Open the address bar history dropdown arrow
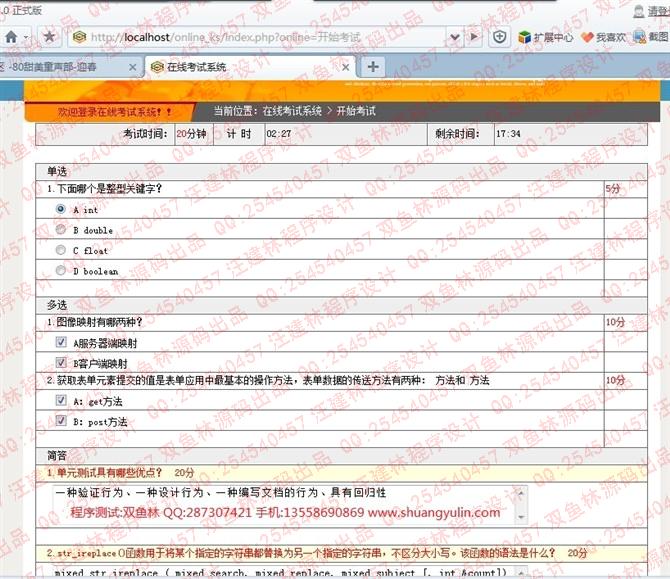The height and width of the screenshot is (579, 670). (455, 37)
